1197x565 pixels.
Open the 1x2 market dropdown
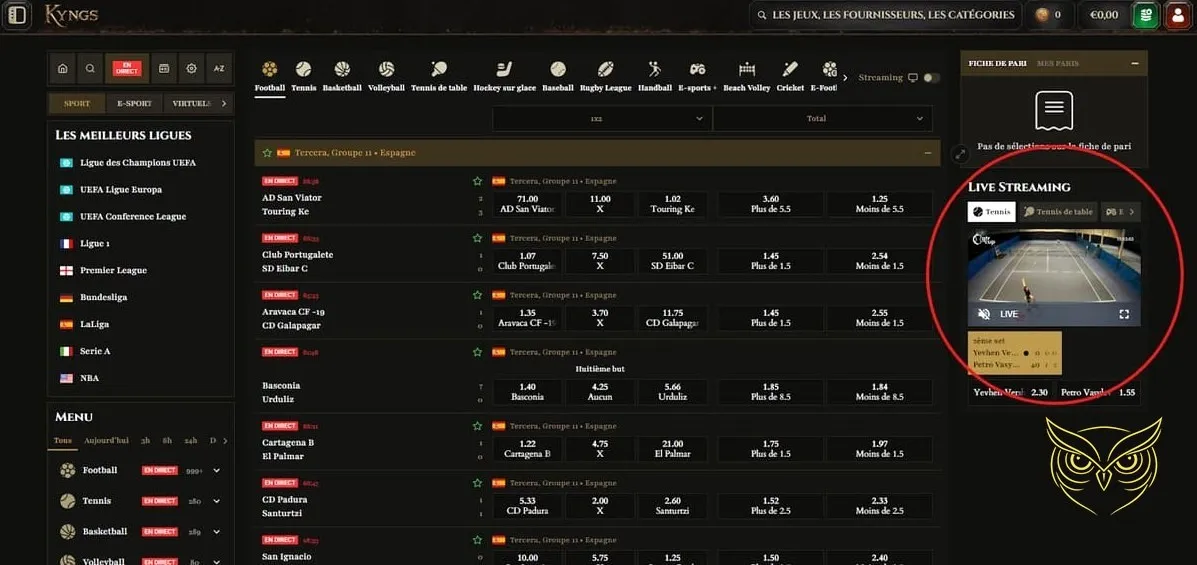602,118
